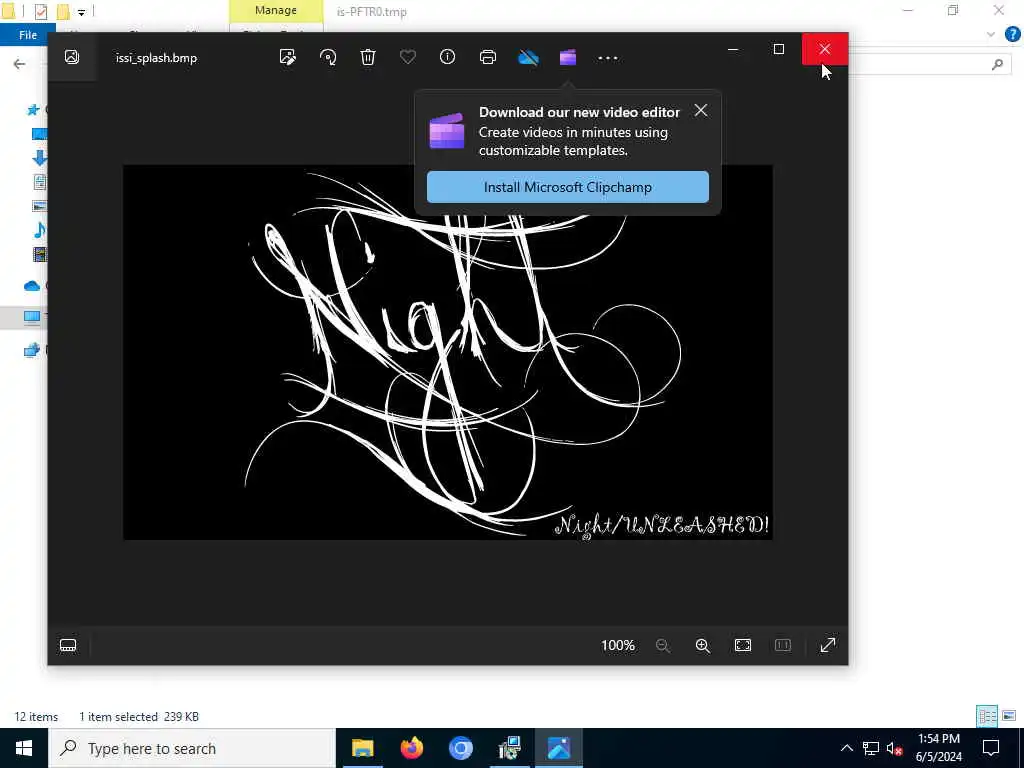1024x768 pixels.
Task: Expand the Explorer ribbon chevron
Action: click(991, 35)
